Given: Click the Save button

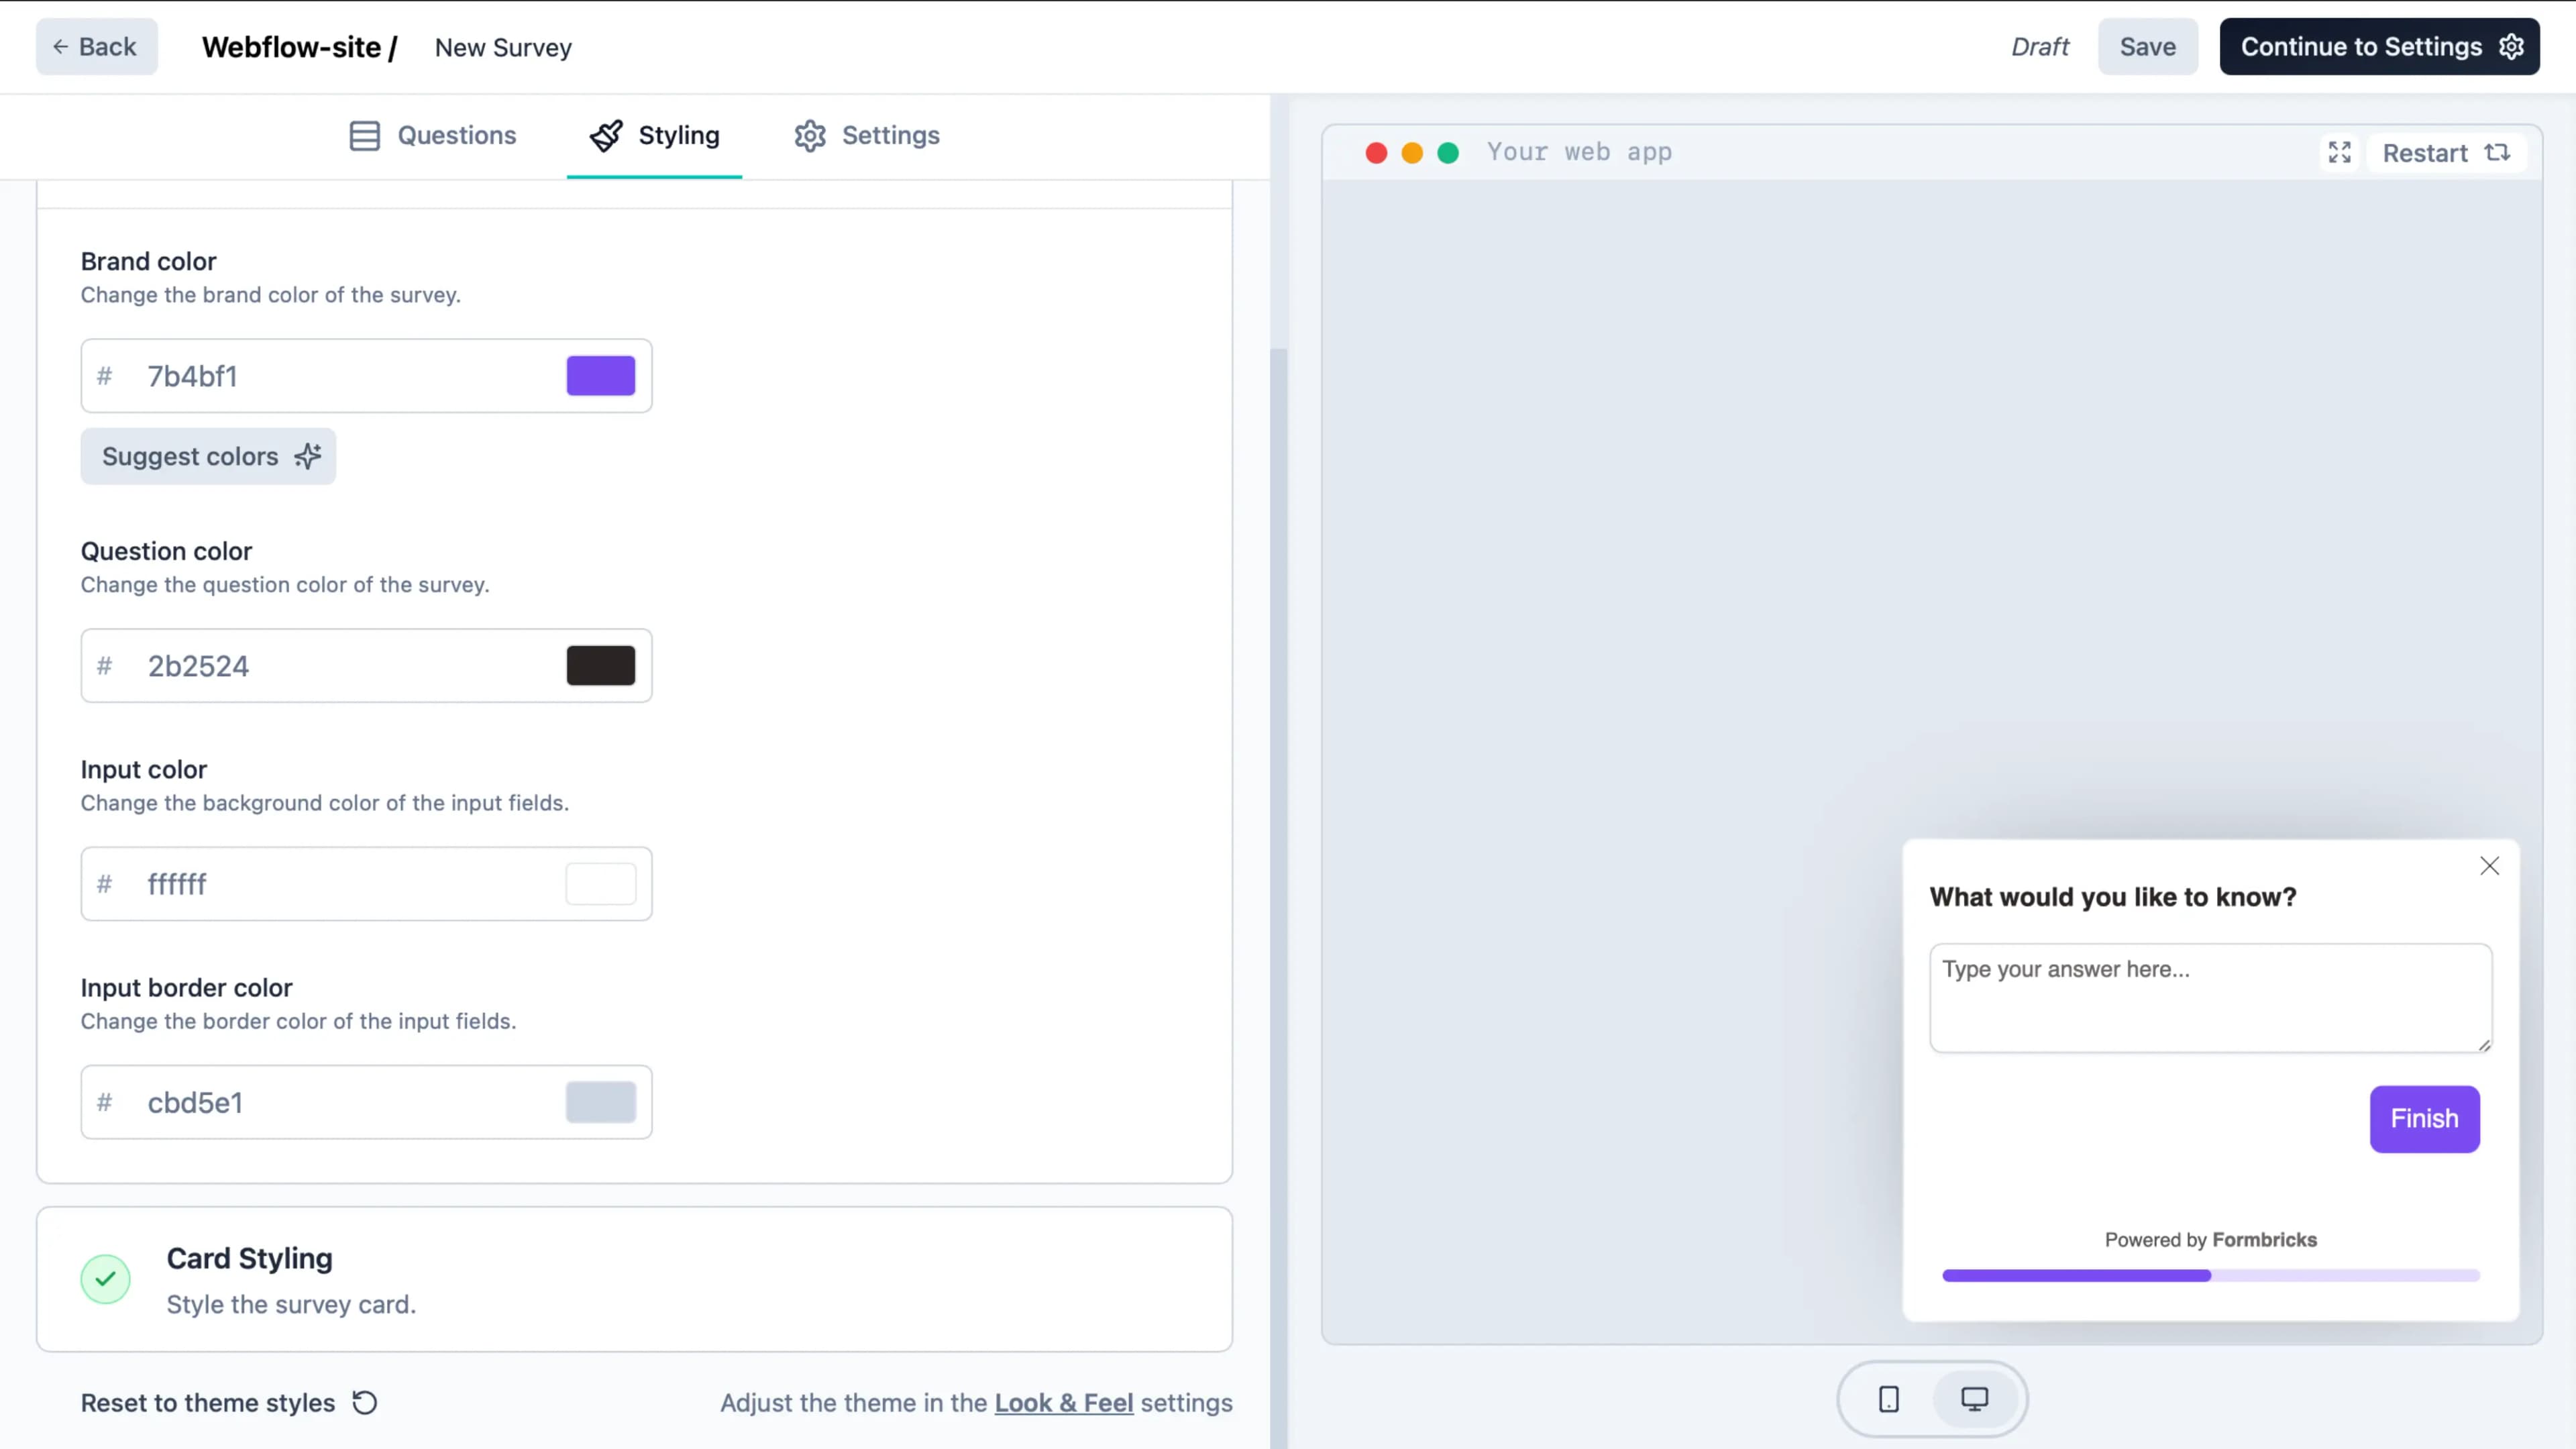Looking at the screenshot, I should click(x=2148, y=46).
